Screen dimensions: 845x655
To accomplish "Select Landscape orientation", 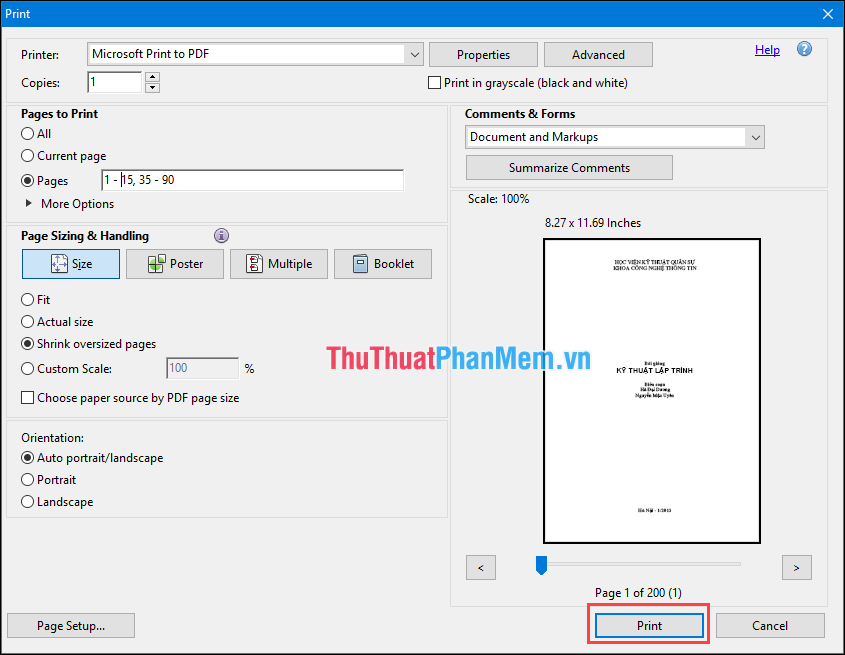I will click(x=27, y=502).
